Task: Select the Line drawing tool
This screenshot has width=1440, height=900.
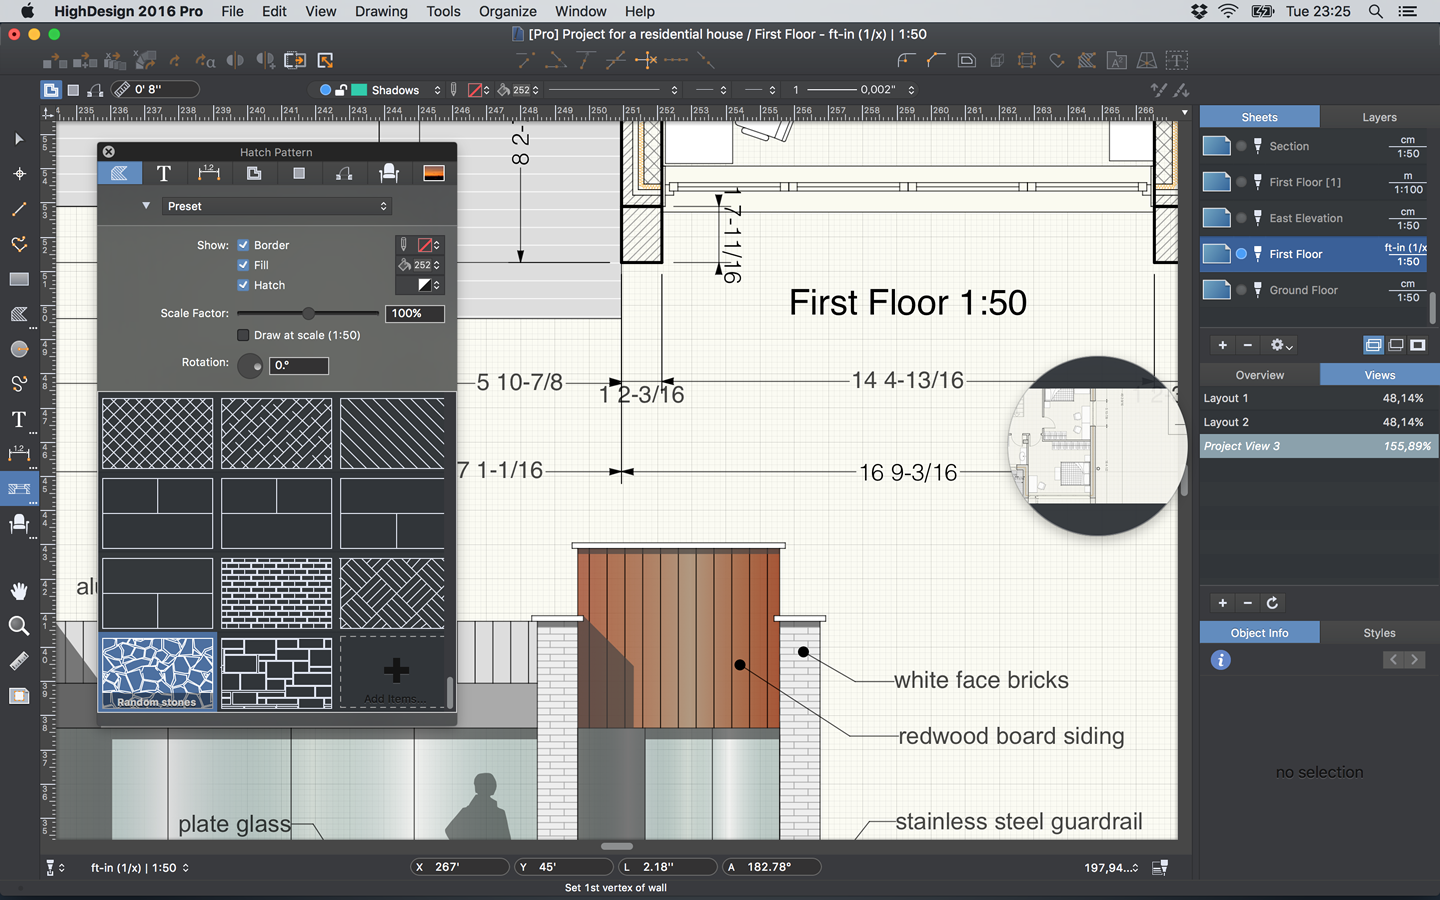Action: click(x=18, y=210)
